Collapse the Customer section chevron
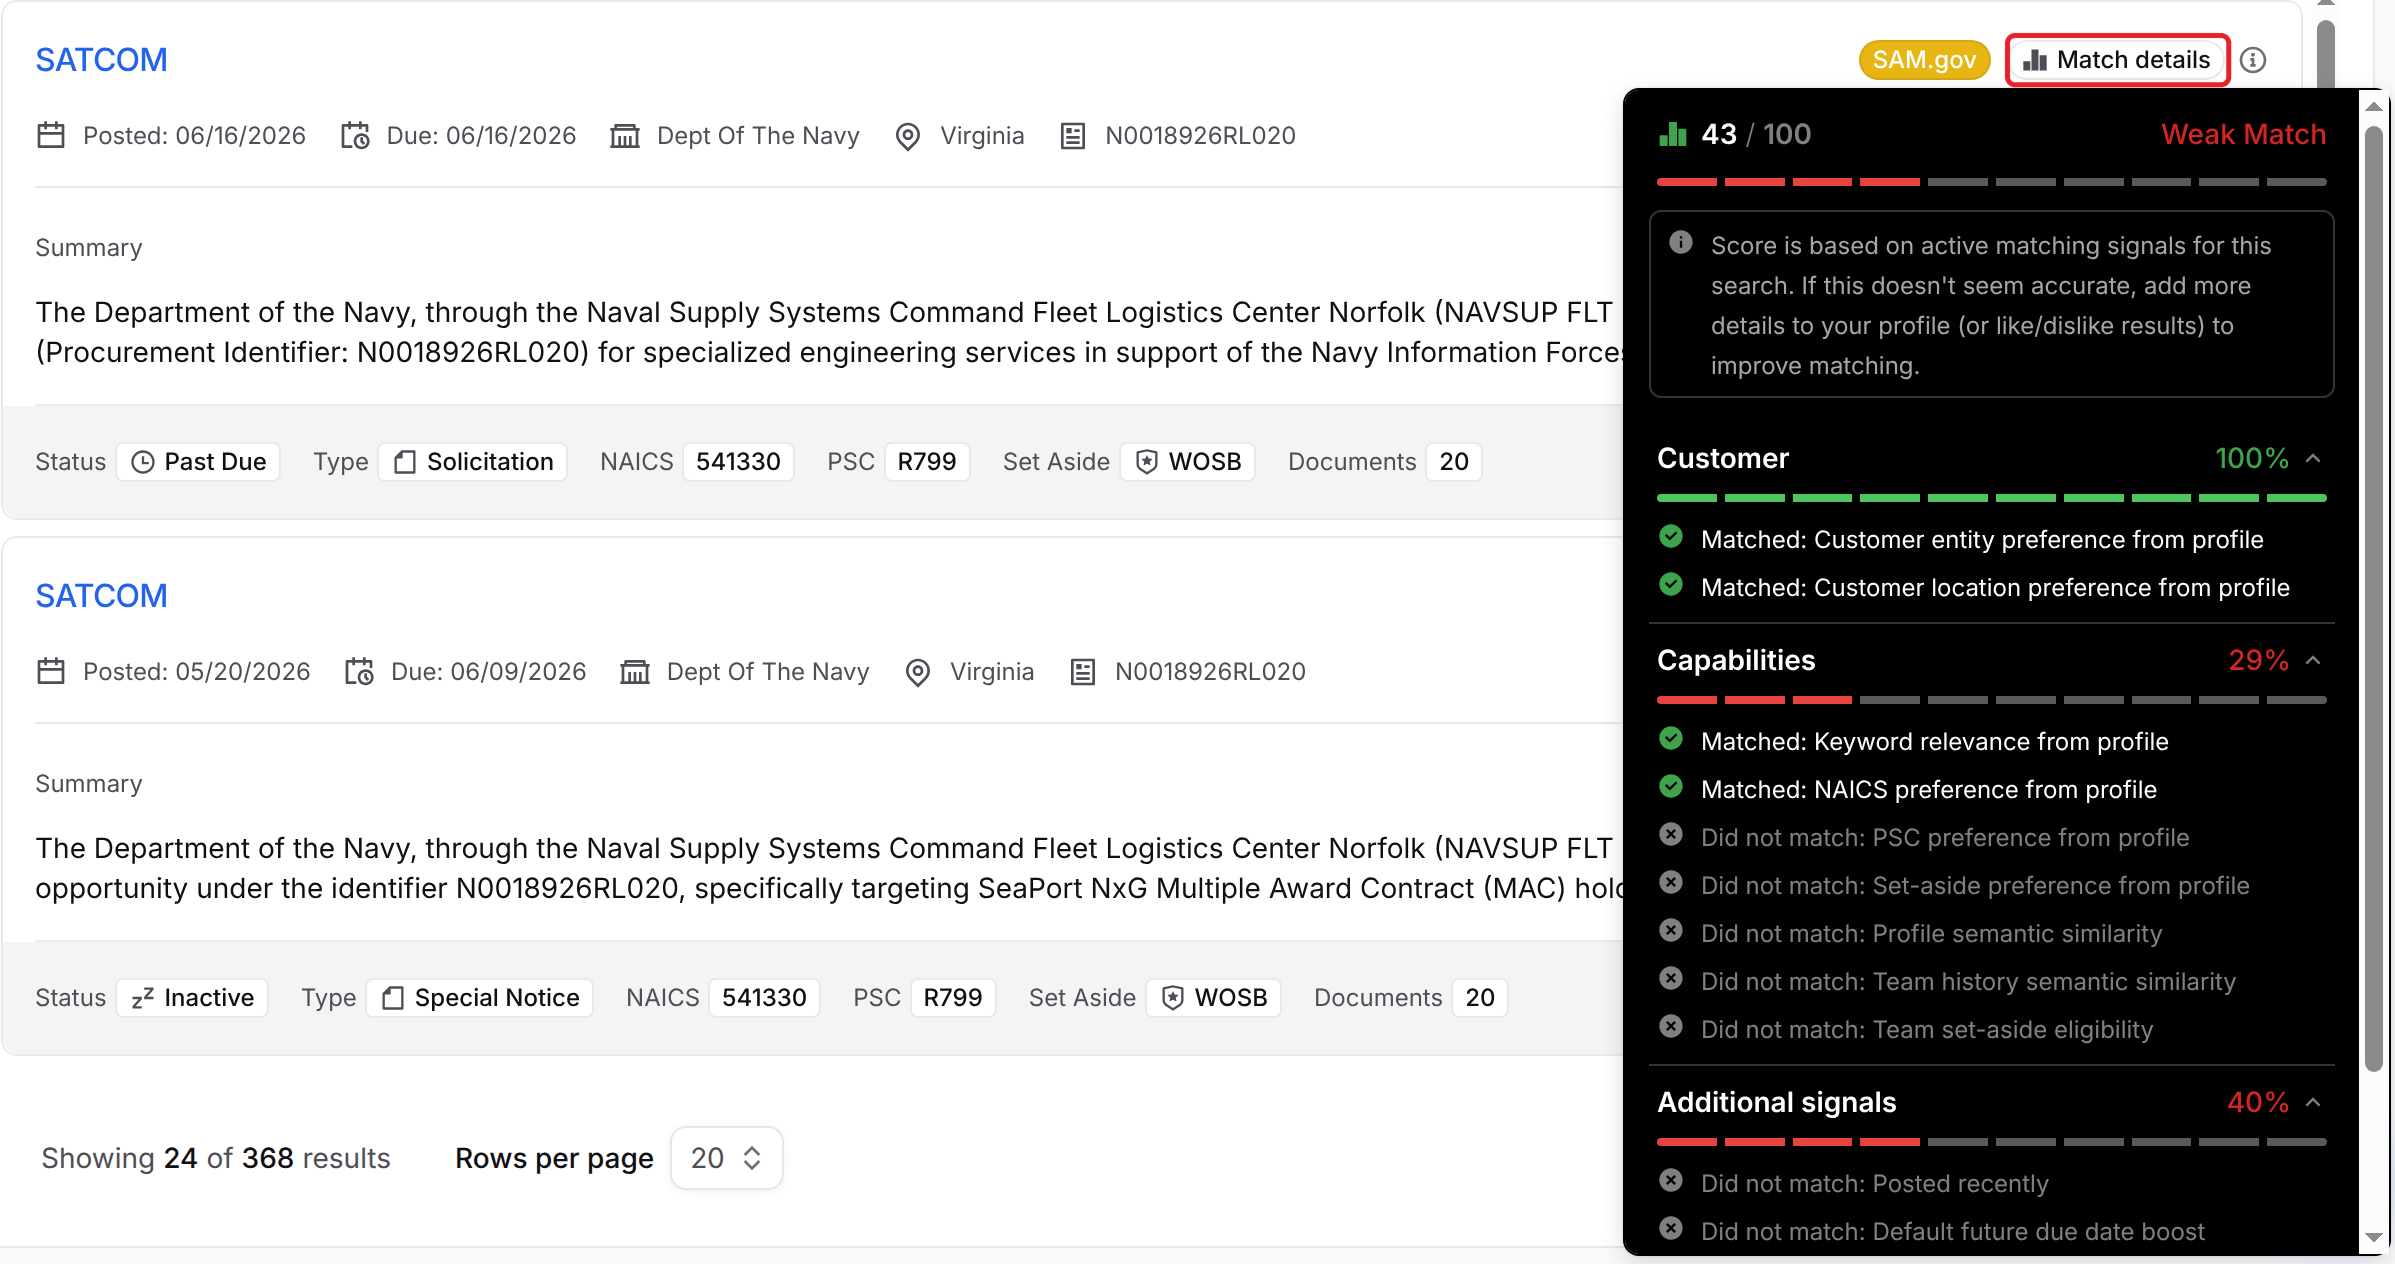Image resolution: width=2395 pixels, height=1264 pixels. (2313, 458)
